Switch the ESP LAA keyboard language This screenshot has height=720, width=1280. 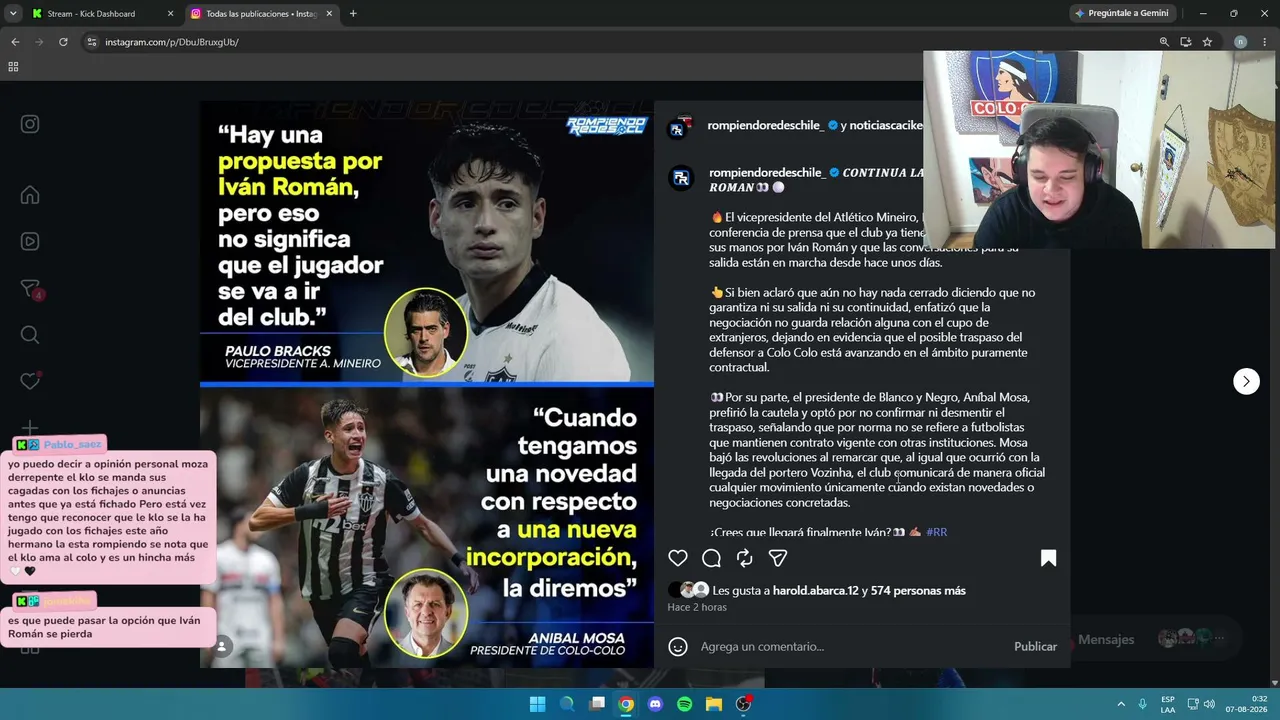point(1168,704)
